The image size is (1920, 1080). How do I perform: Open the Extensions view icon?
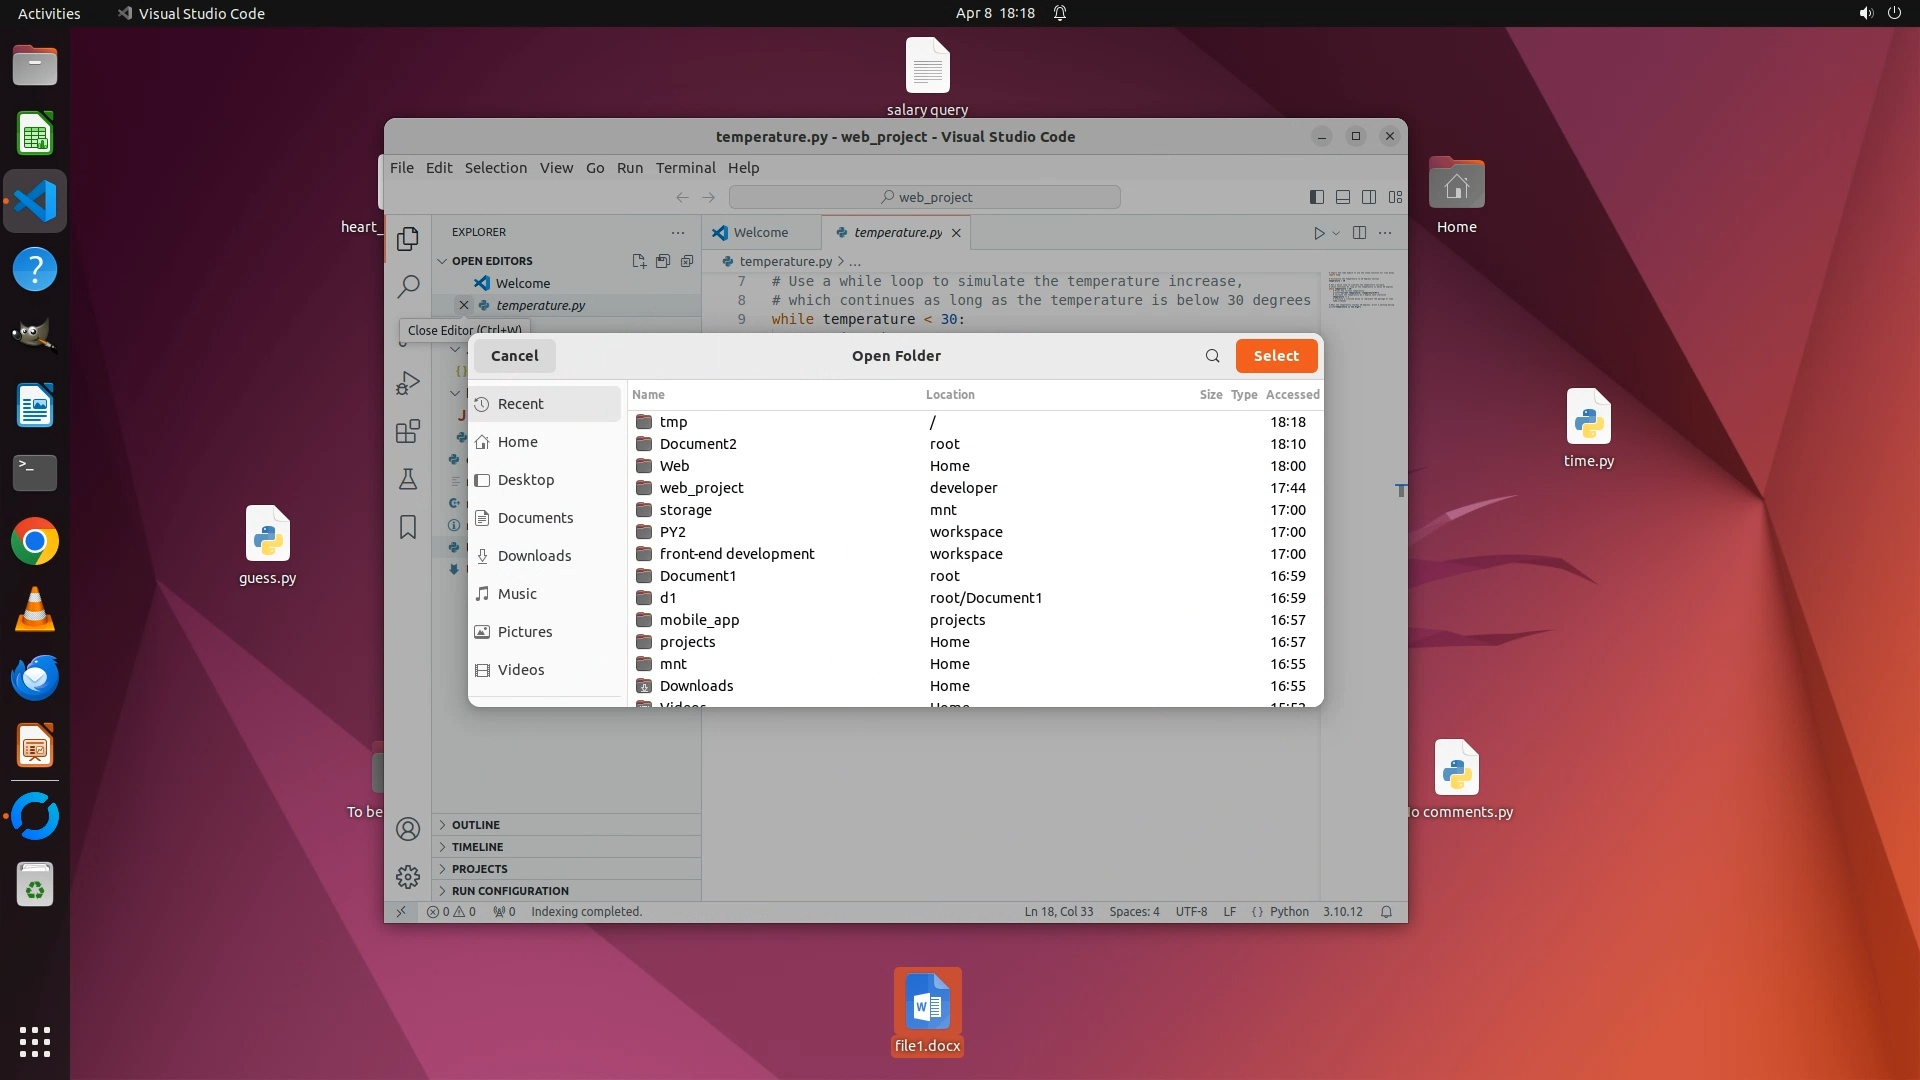click(407, 432)
